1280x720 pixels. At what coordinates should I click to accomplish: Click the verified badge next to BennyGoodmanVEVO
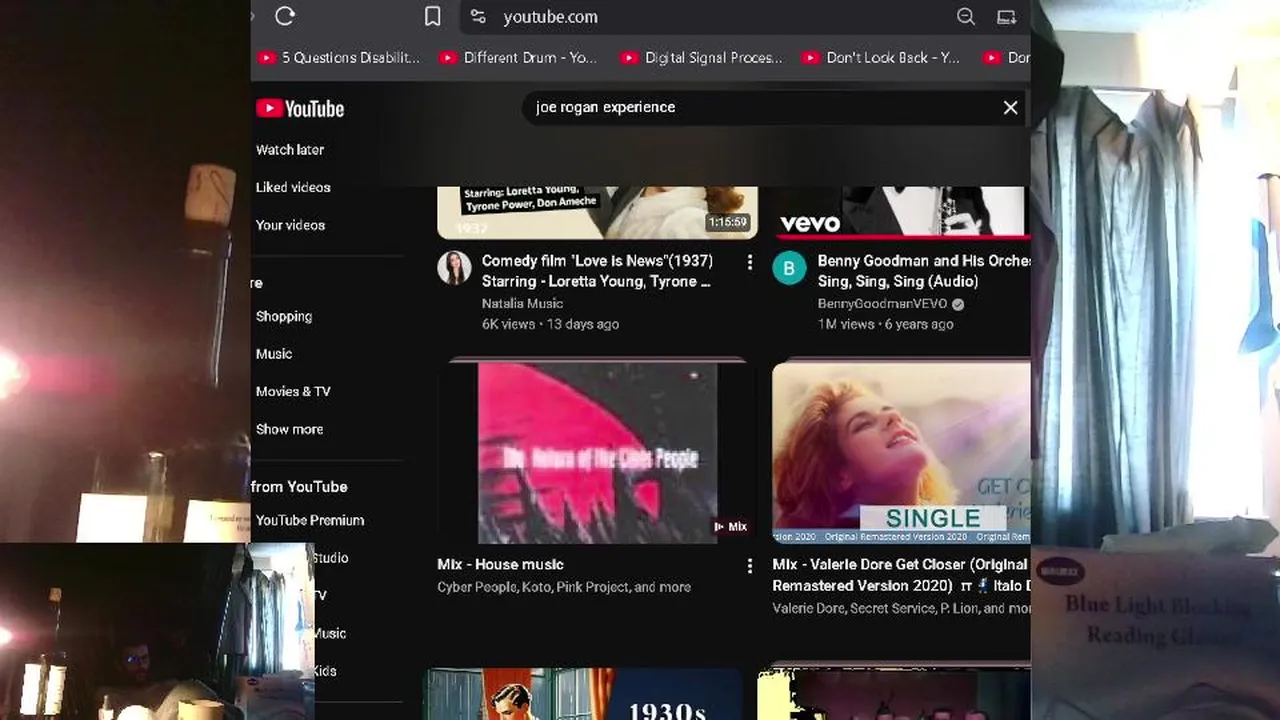point(958,304)
